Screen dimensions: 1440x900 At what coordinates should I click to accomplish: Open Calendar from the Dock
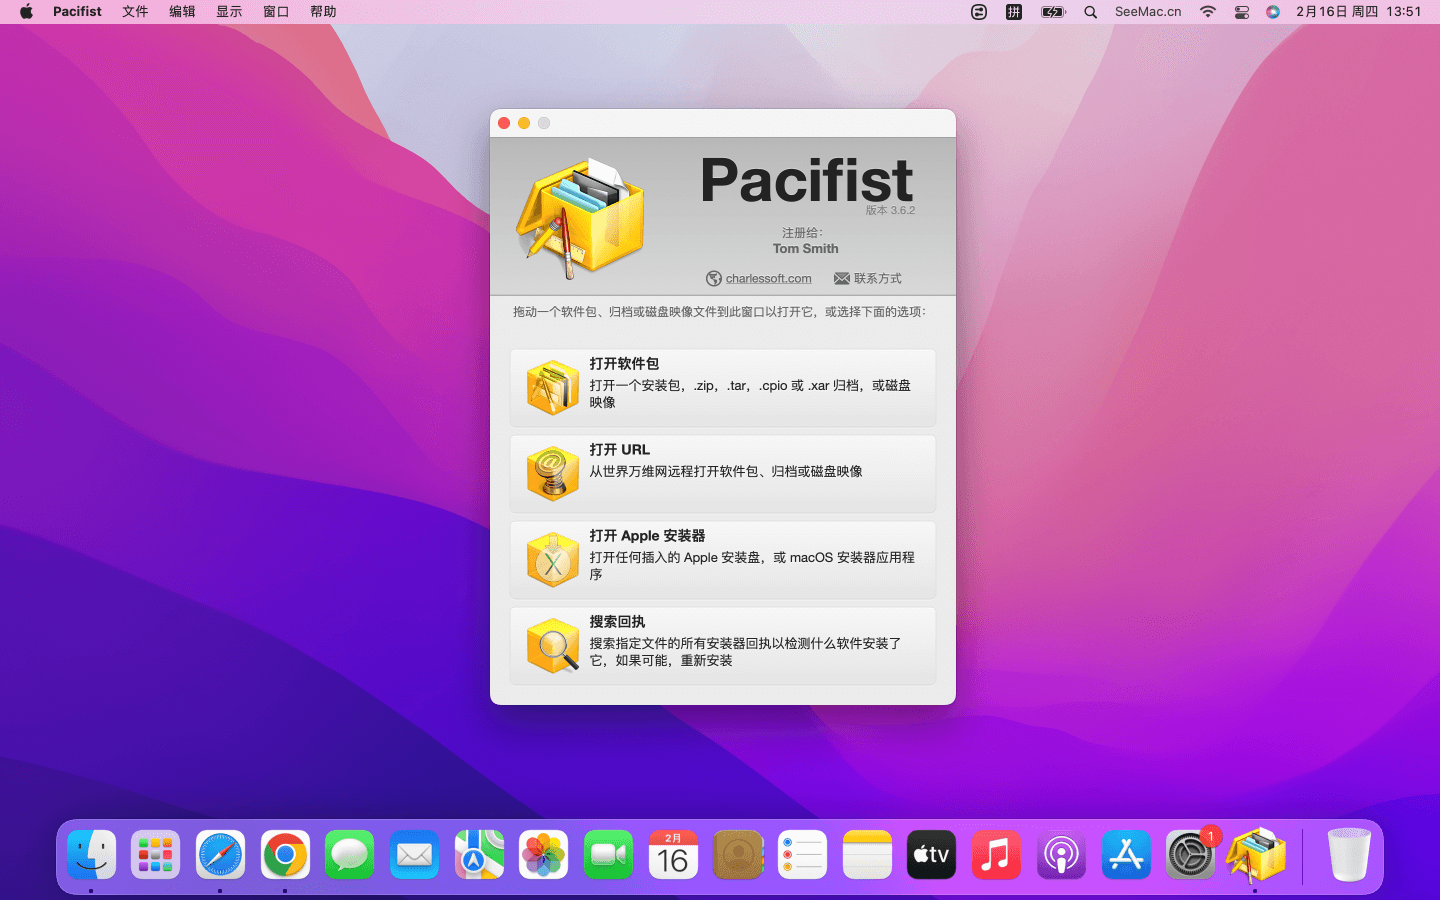[673, 855]
